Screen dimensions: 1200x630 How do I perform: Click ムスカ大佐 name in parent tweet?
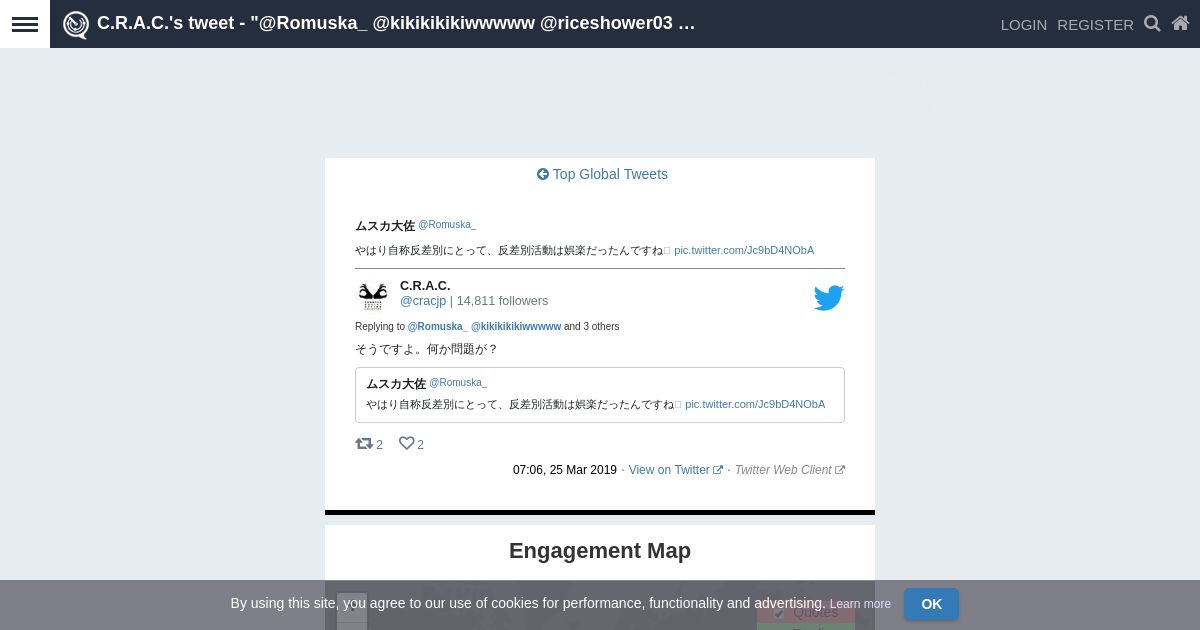[385, 226]
